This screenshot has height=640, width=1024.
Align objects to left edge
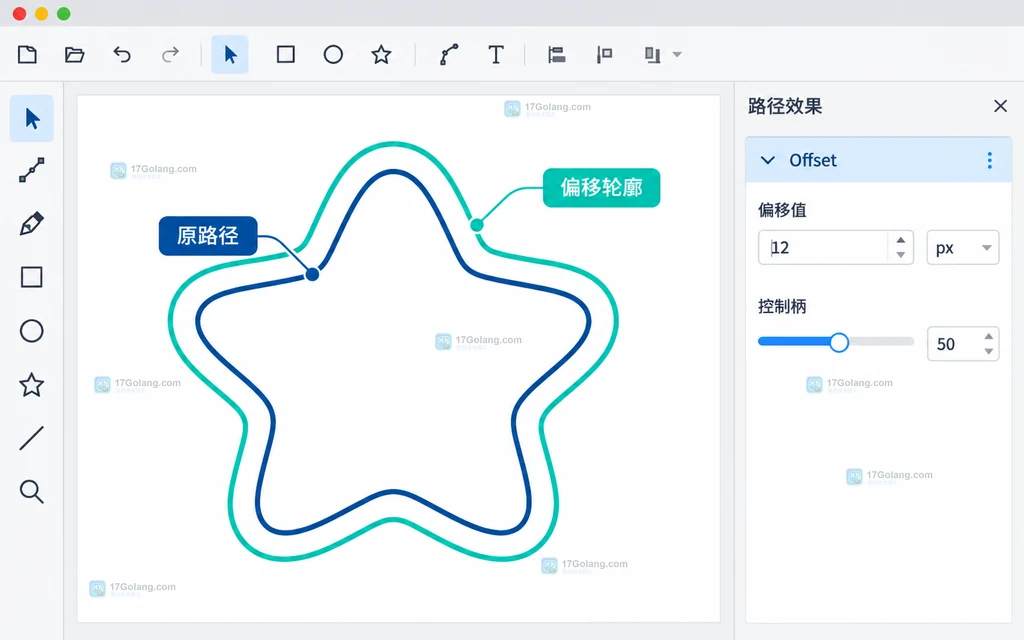(556, 55)
